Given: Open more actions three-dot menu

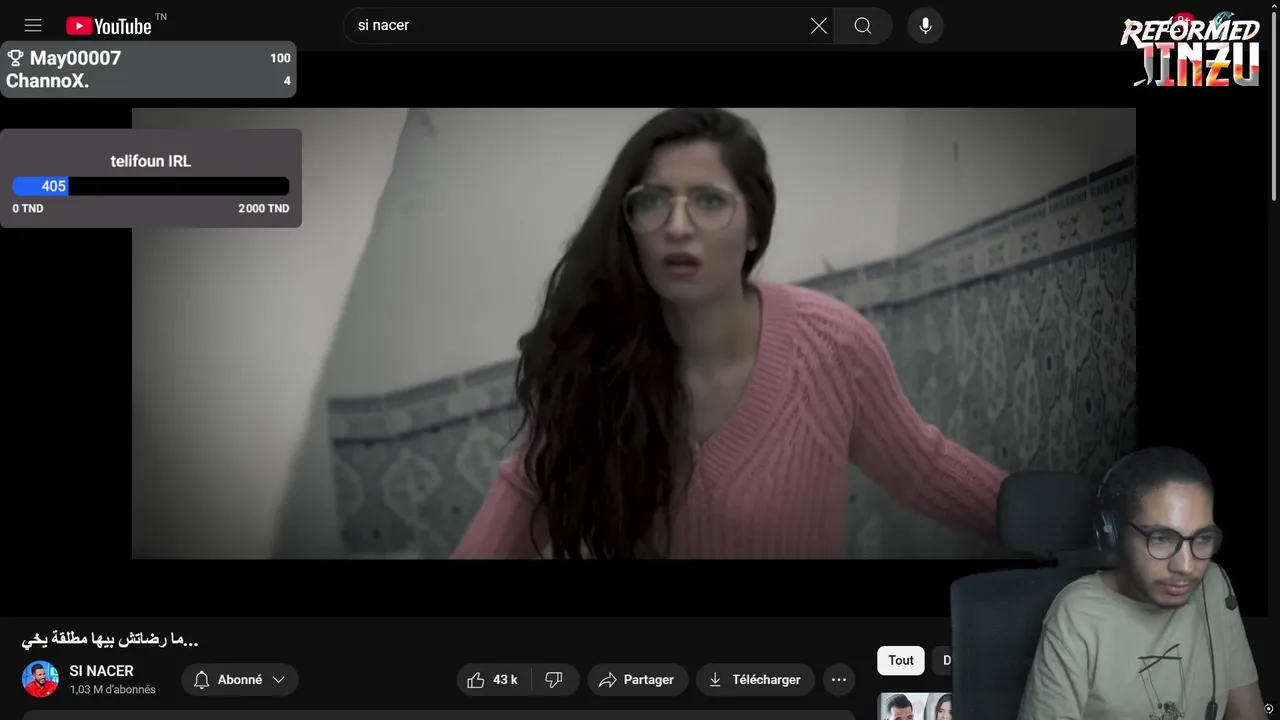Looking at the screenshot, I should point(839,680).
